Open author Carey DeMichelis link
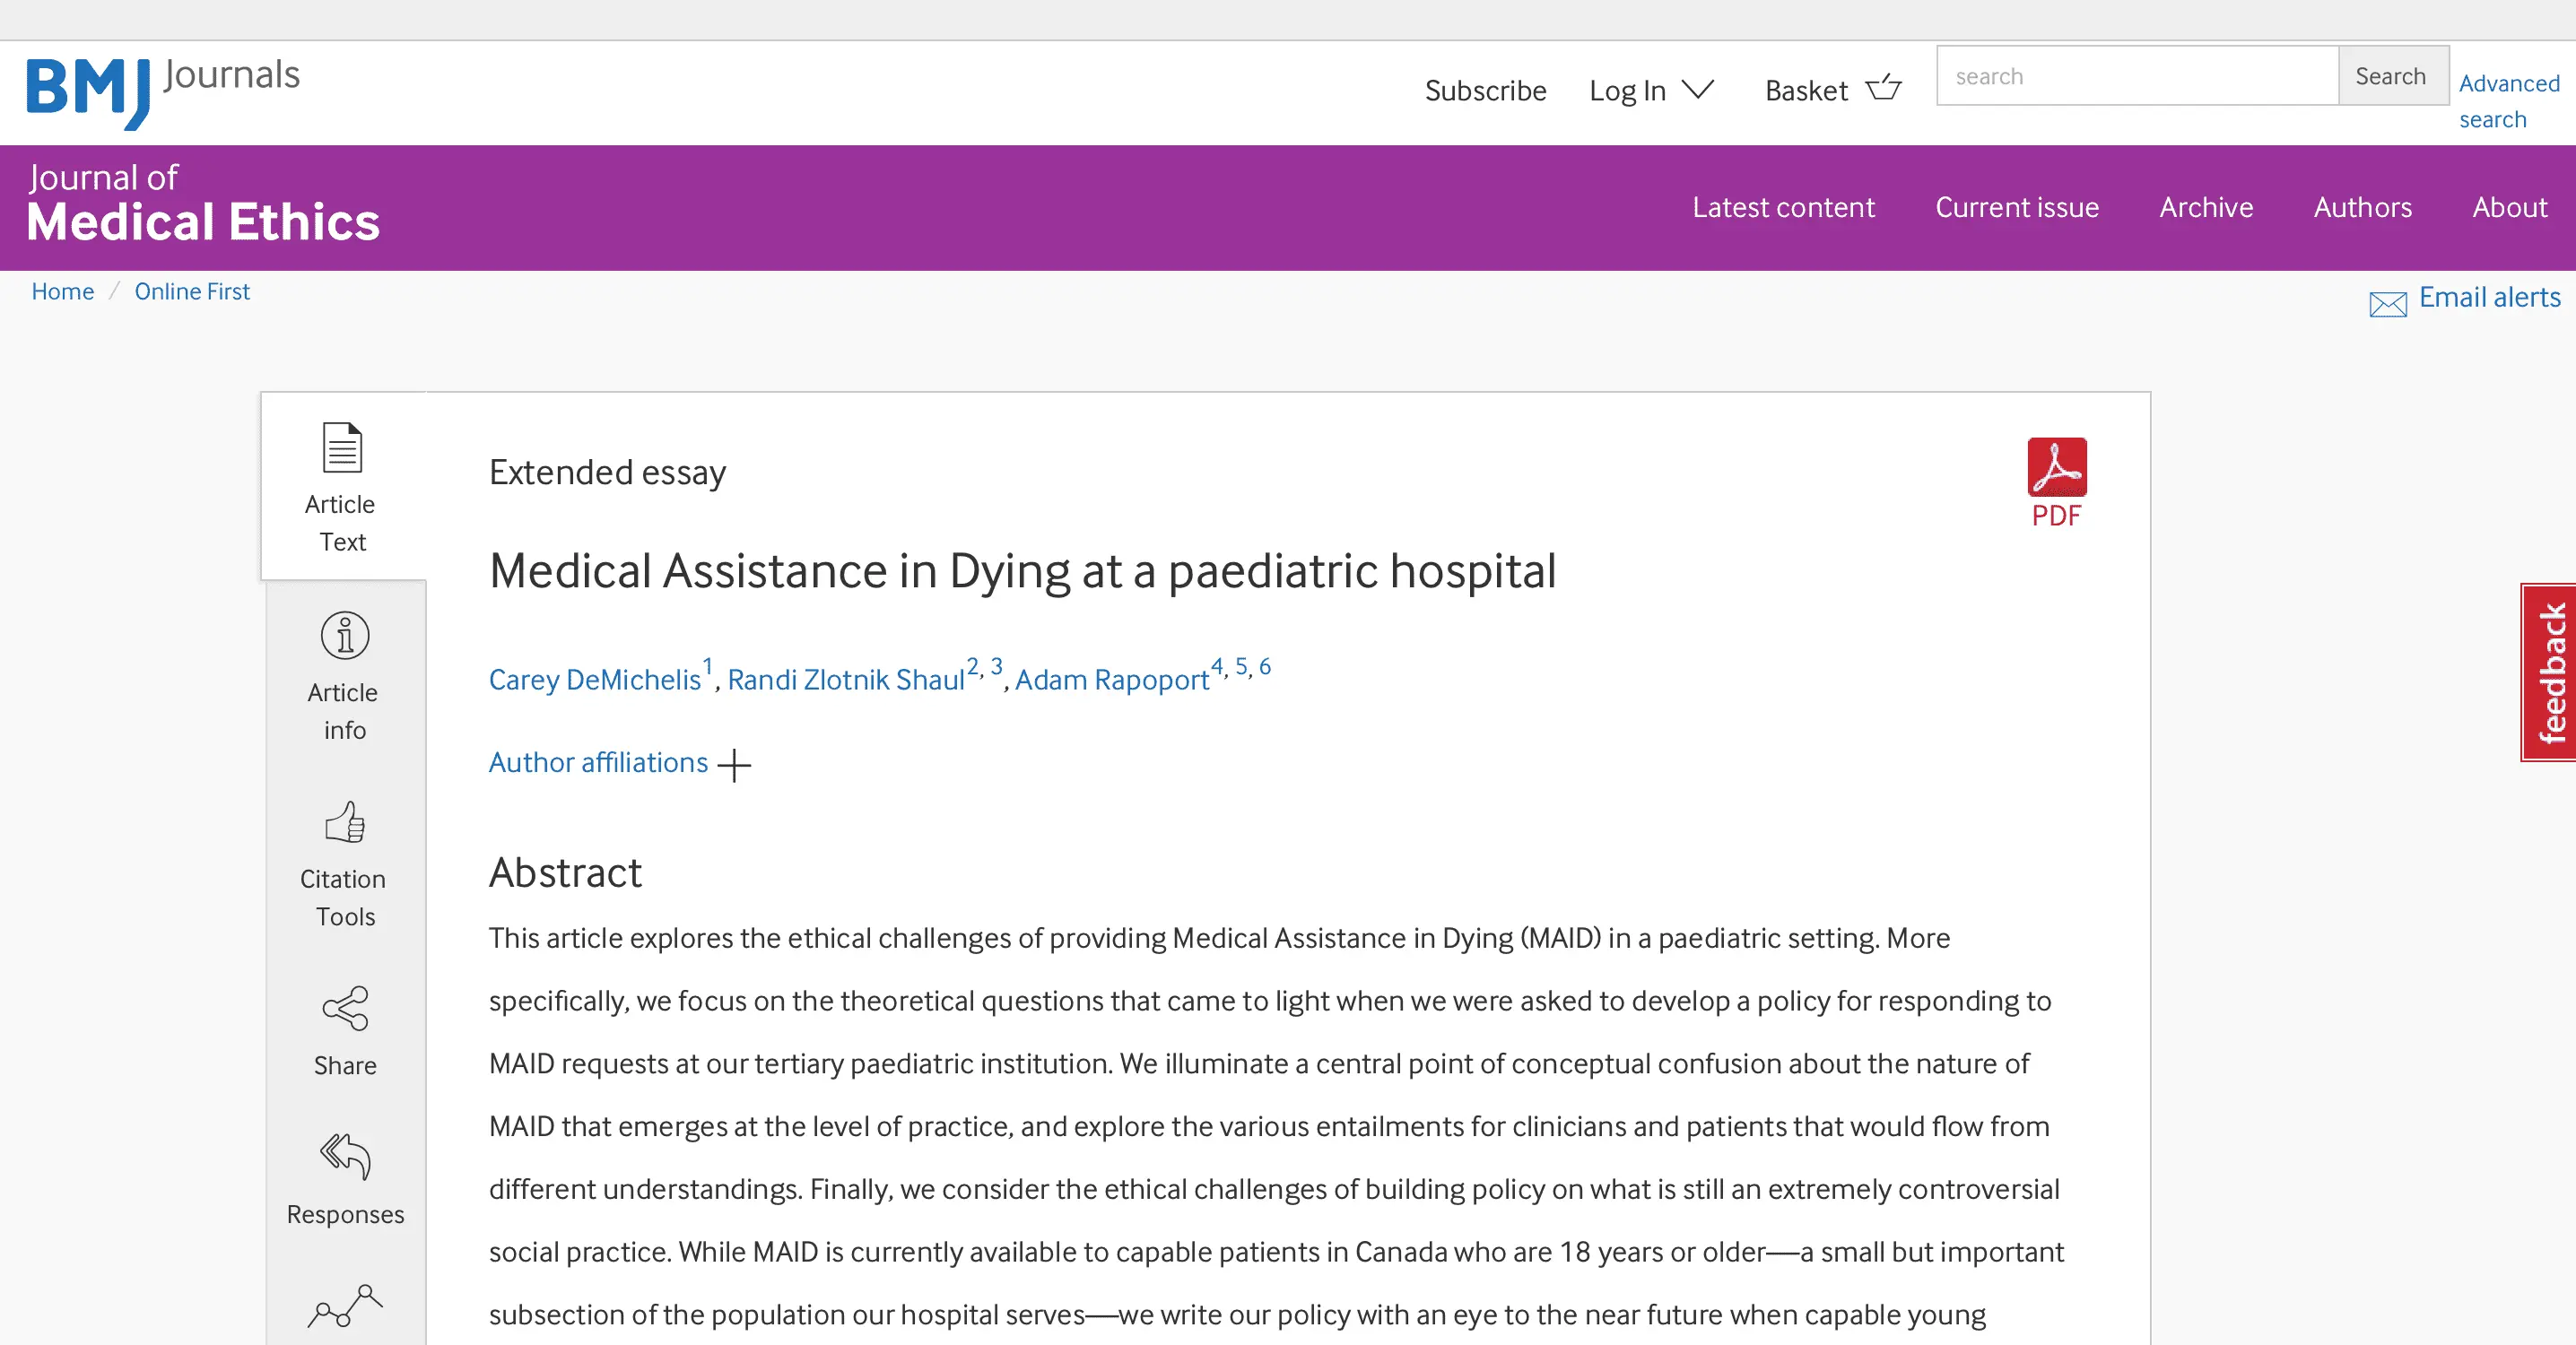Viewport: 2576px width, 1345px height. coord(594,680)
